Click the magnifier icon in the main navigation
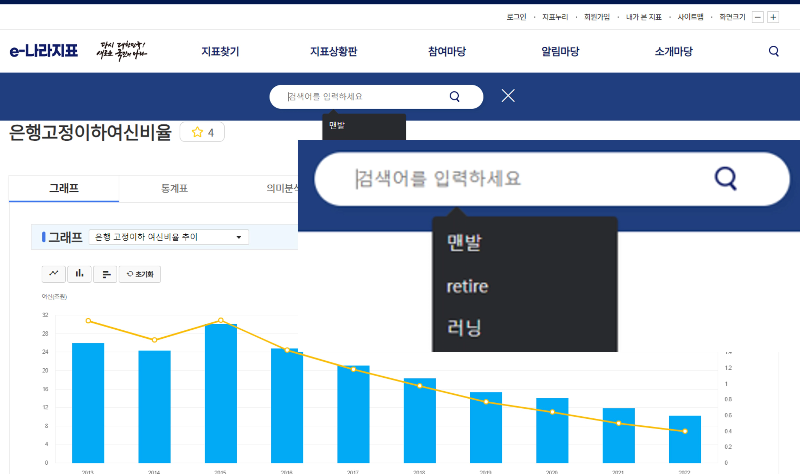The image size is (800, 474). point(774,51)
